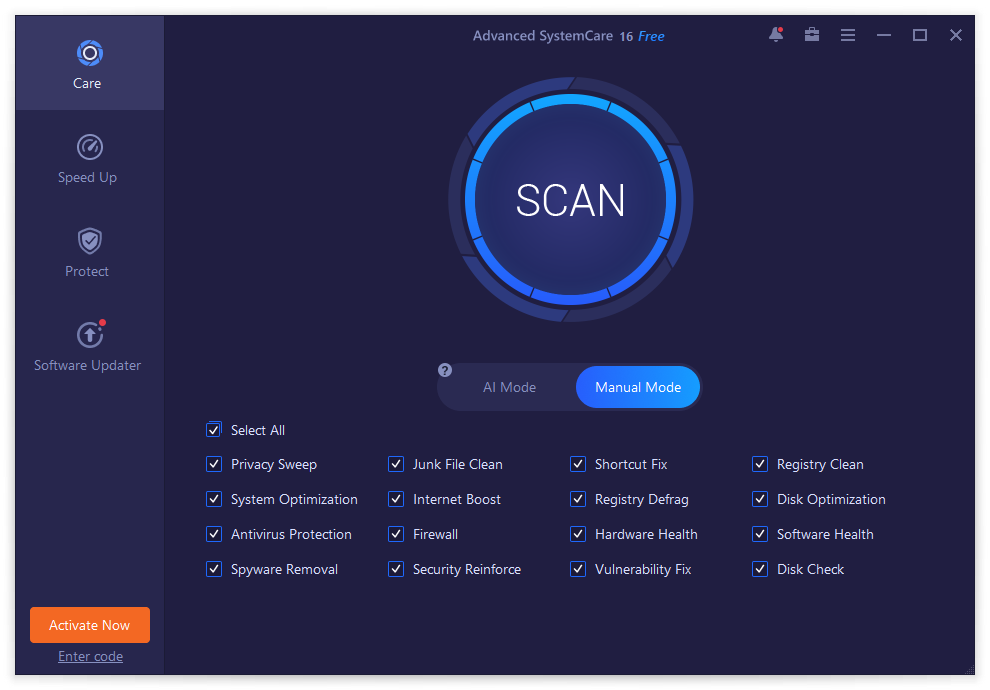Select the Manual Mode tab
This screenshot has height=690, width=990.
(638, 387)
